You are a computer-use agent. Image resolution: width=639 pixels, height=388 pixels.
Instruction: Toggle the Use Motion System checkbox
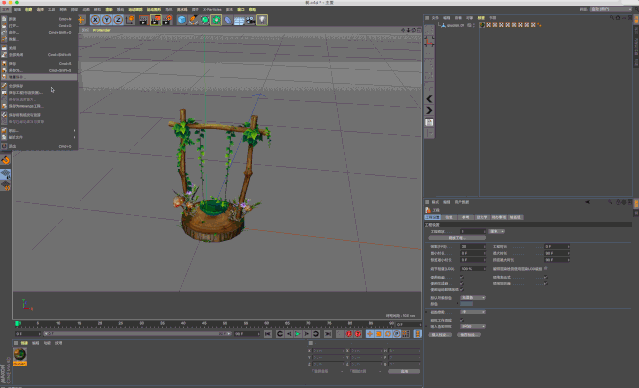coord(462,289)
